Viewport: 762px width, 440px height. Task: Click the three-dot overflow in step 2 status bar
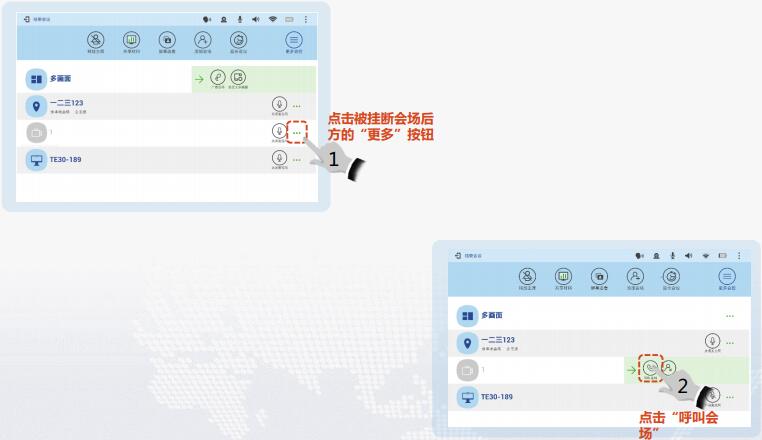click(x=738, y=256)
